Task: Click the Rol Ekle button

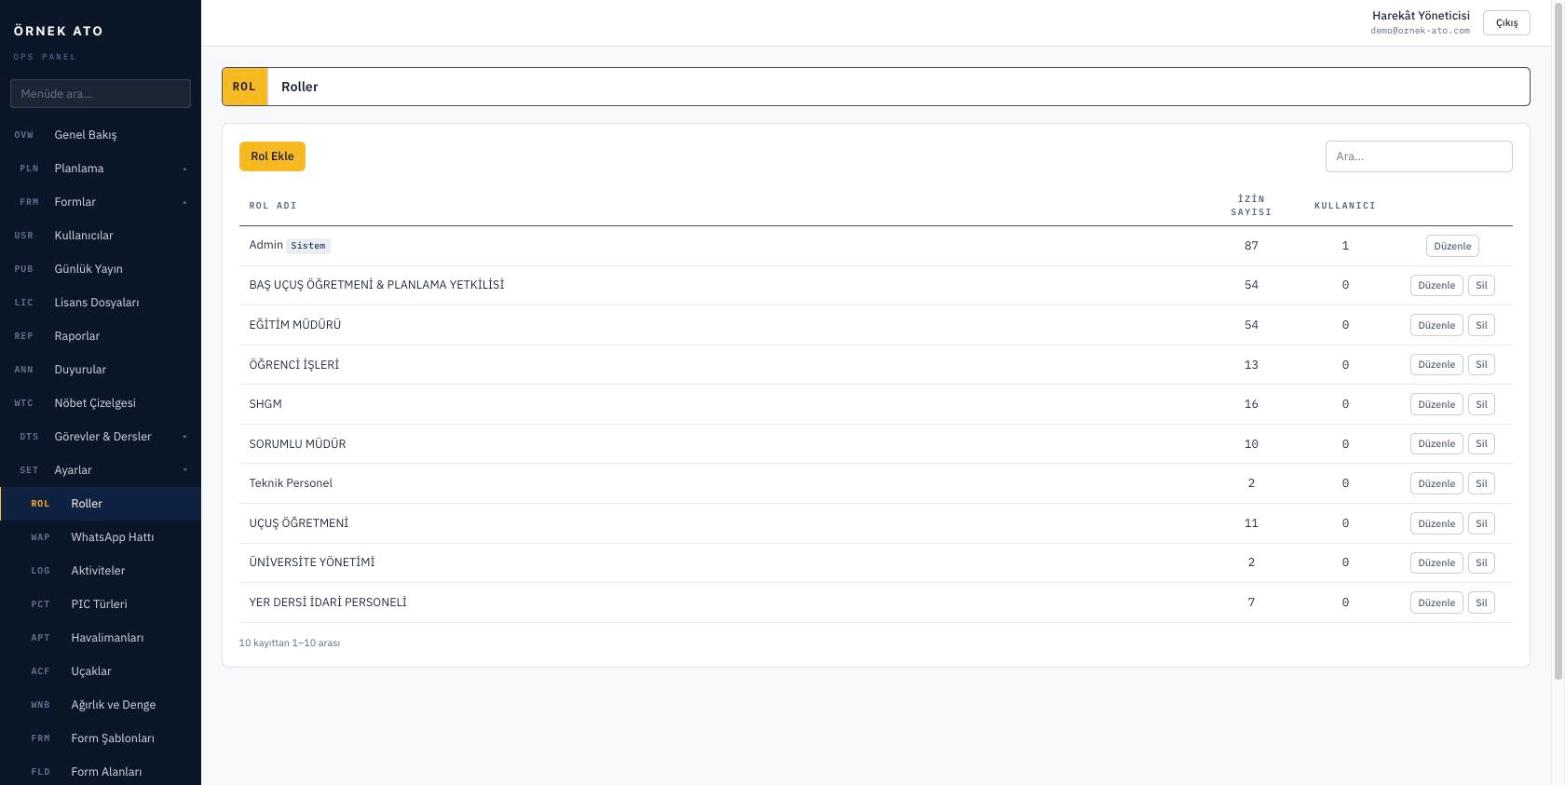Action: [x=272, y=156]
